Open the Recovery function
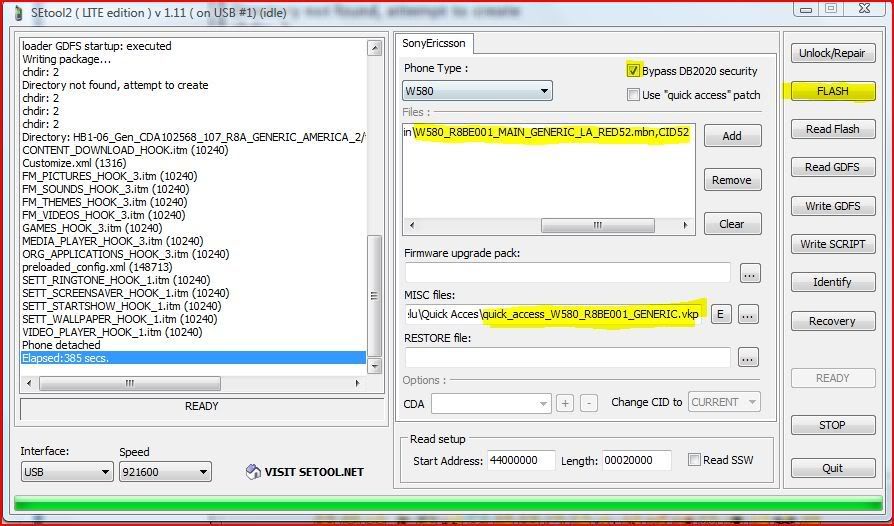Viewport: 894px width, 526px height. (x=833, y=321)
